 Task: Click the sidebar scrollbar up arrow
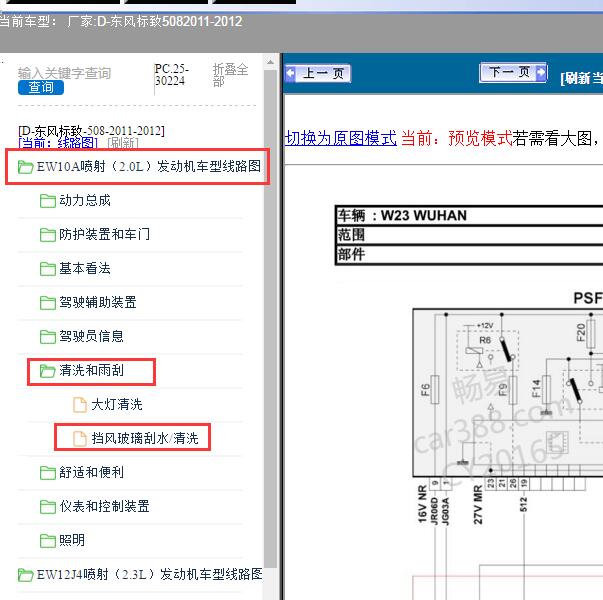point(270,62)
